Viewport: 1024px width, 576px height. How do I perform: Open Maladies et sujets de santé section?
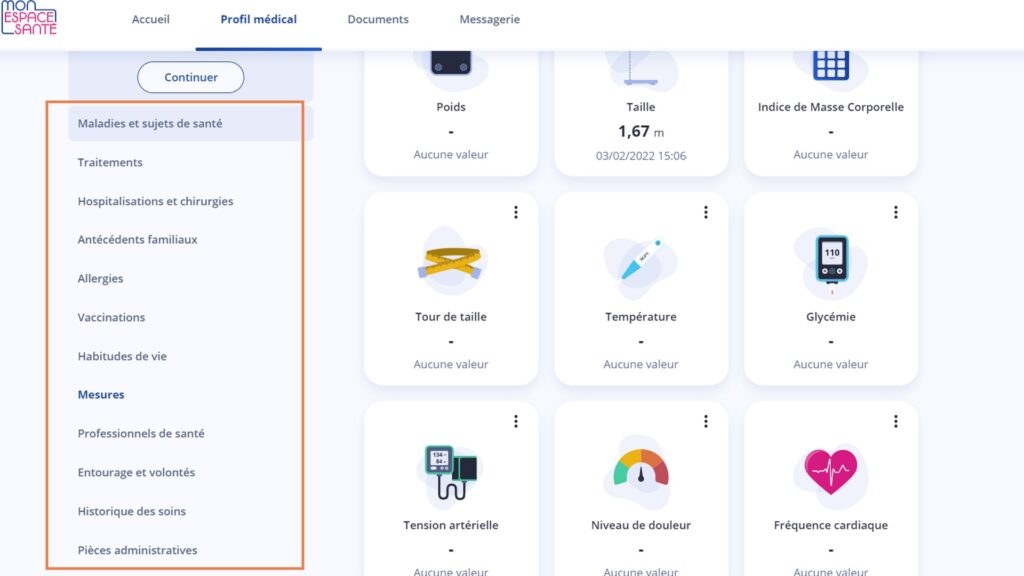coord(150,123)
